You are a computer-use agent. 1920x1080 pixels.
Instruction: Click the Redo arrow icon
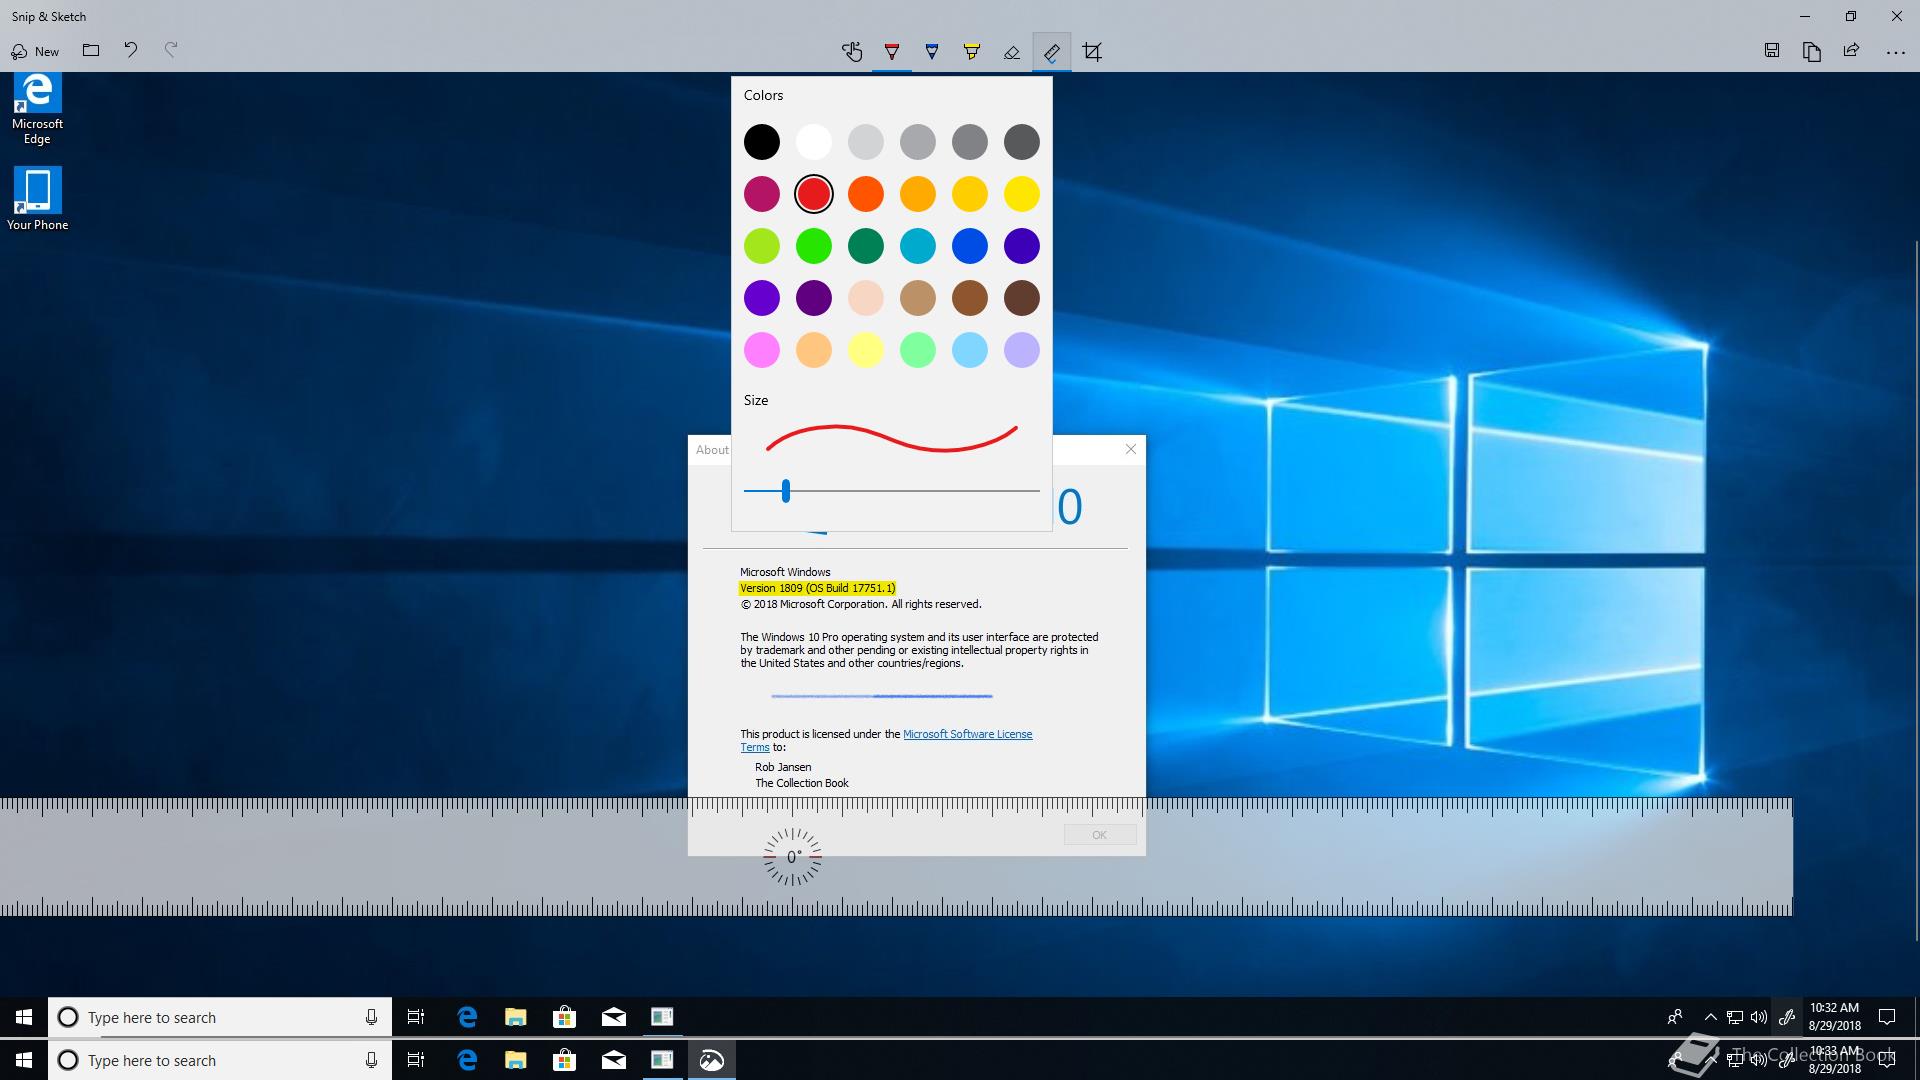(171, 51)
